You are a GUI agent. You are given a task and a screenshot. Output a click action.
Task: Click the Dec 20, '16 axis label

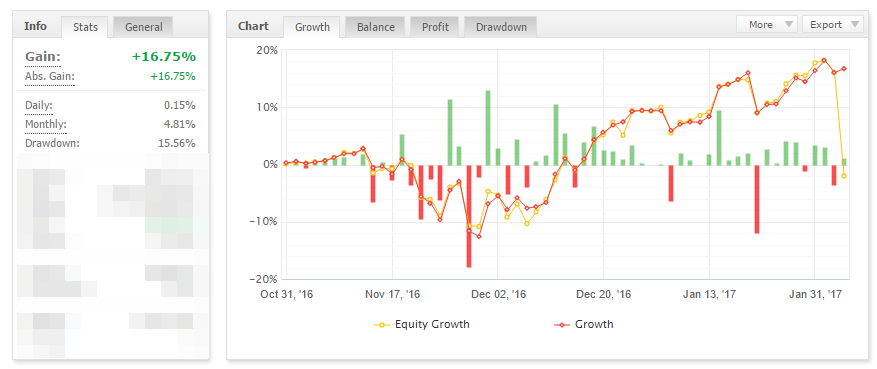603,295
